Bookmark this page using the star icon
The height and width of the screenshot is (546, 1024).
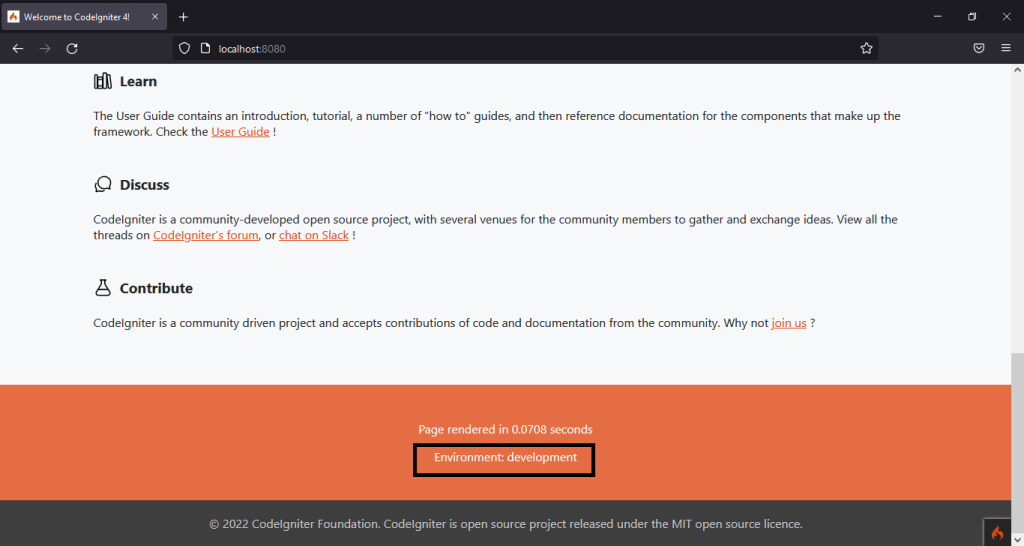866,48
